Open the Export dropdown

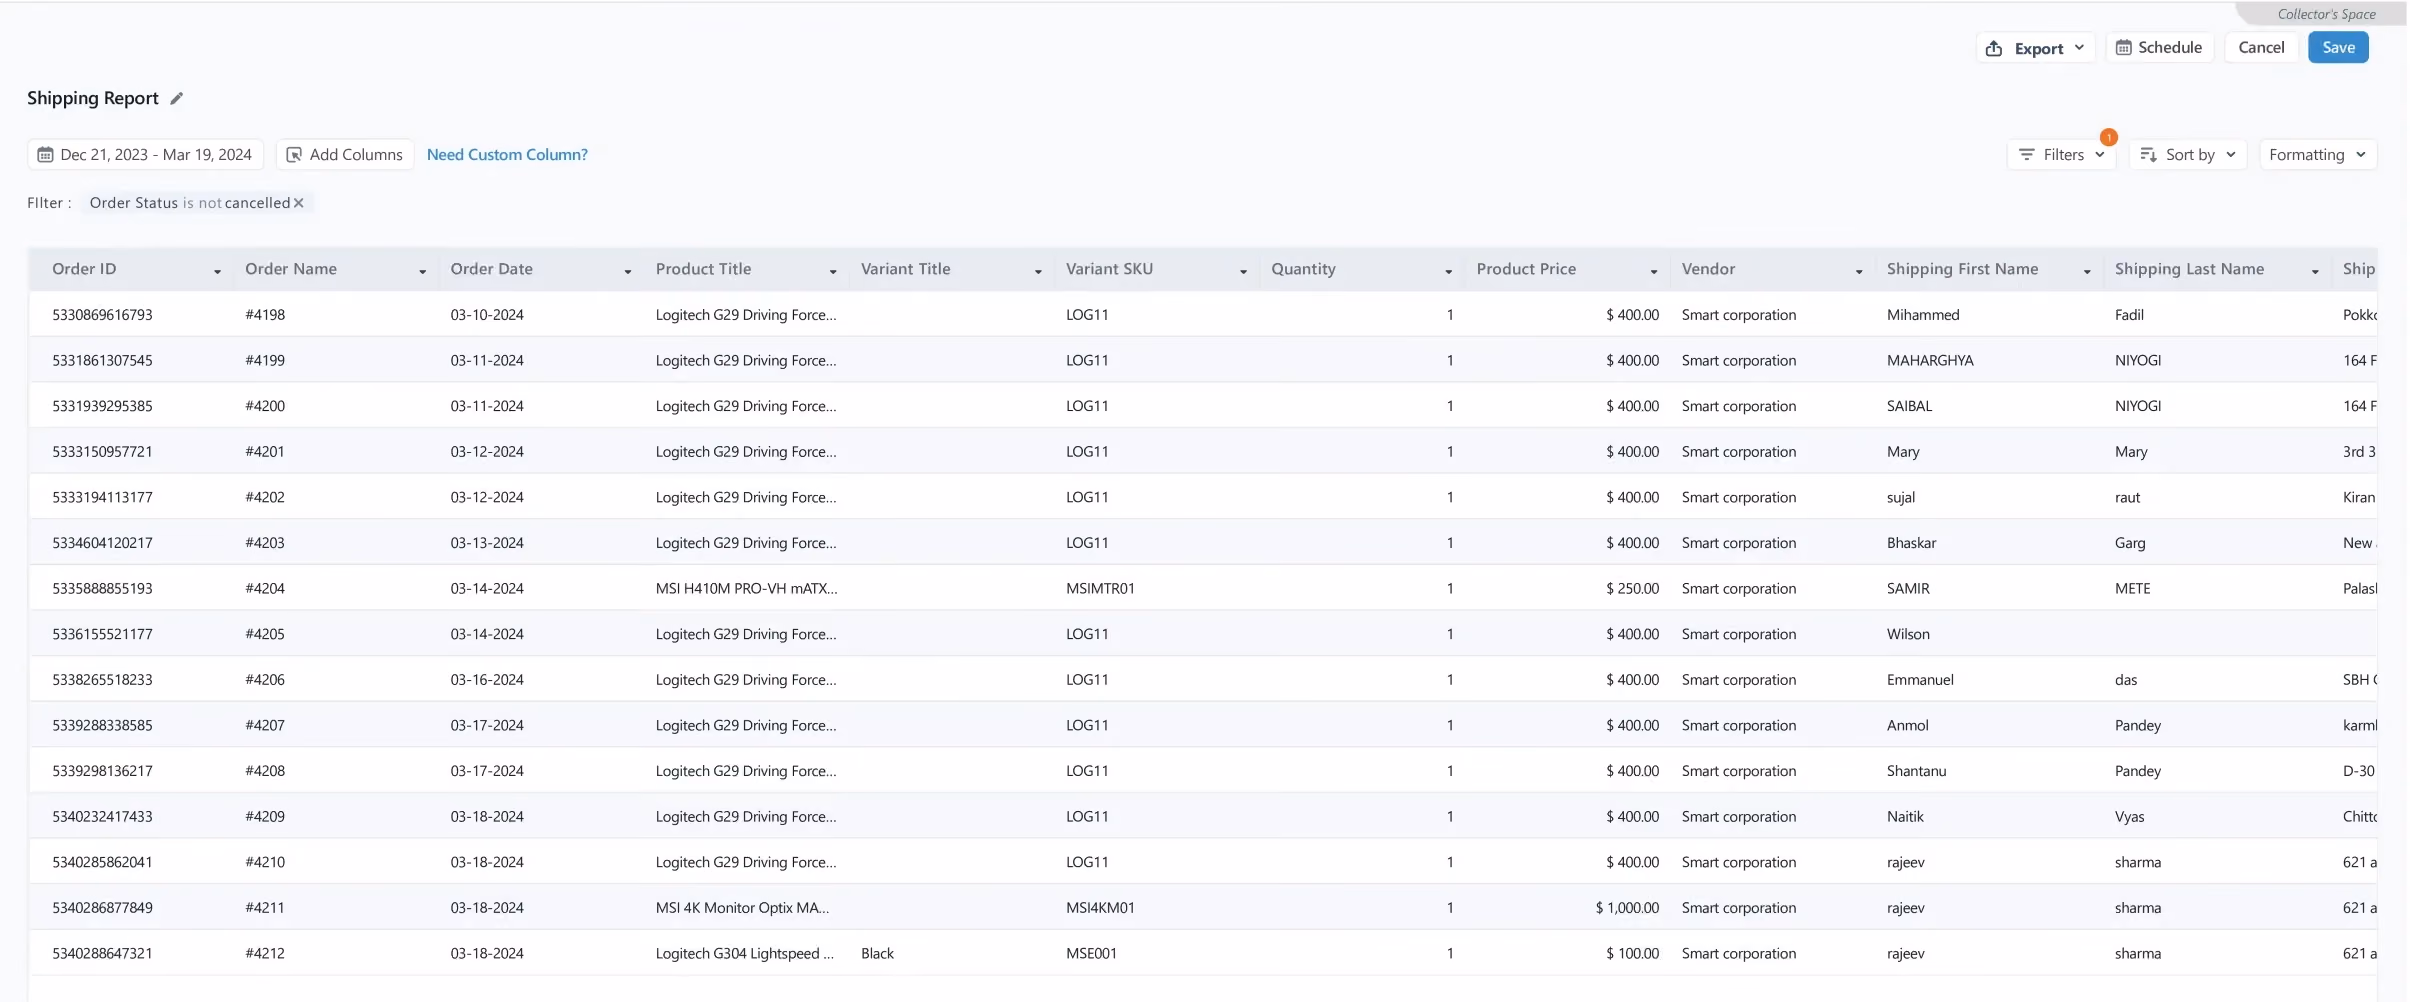2035,48
